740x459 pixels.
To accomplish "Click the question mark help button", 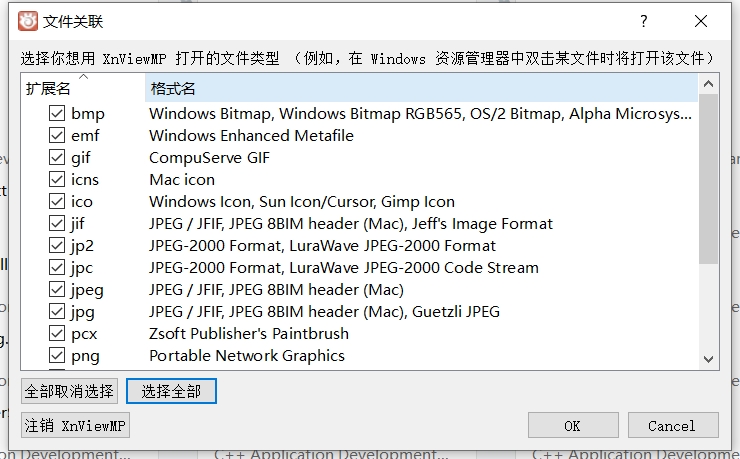I will pos(644,21).
